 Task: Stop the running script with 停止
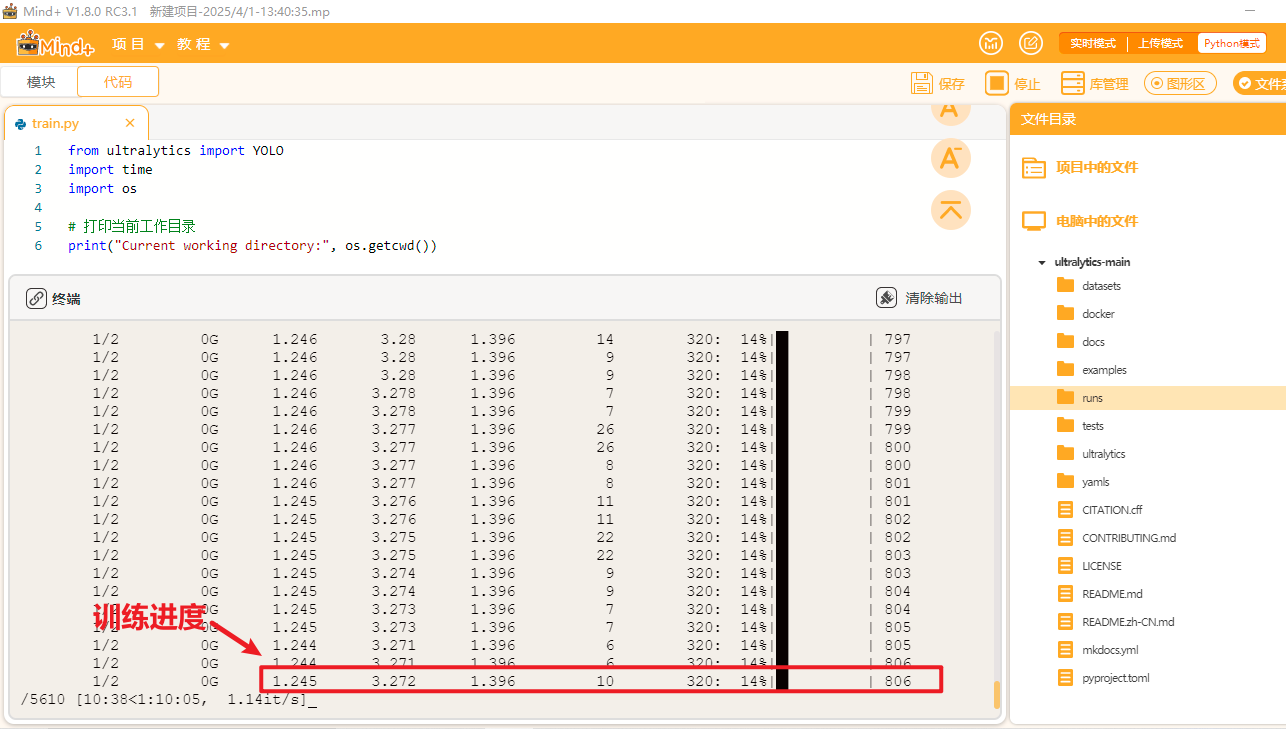[1013, 83]
